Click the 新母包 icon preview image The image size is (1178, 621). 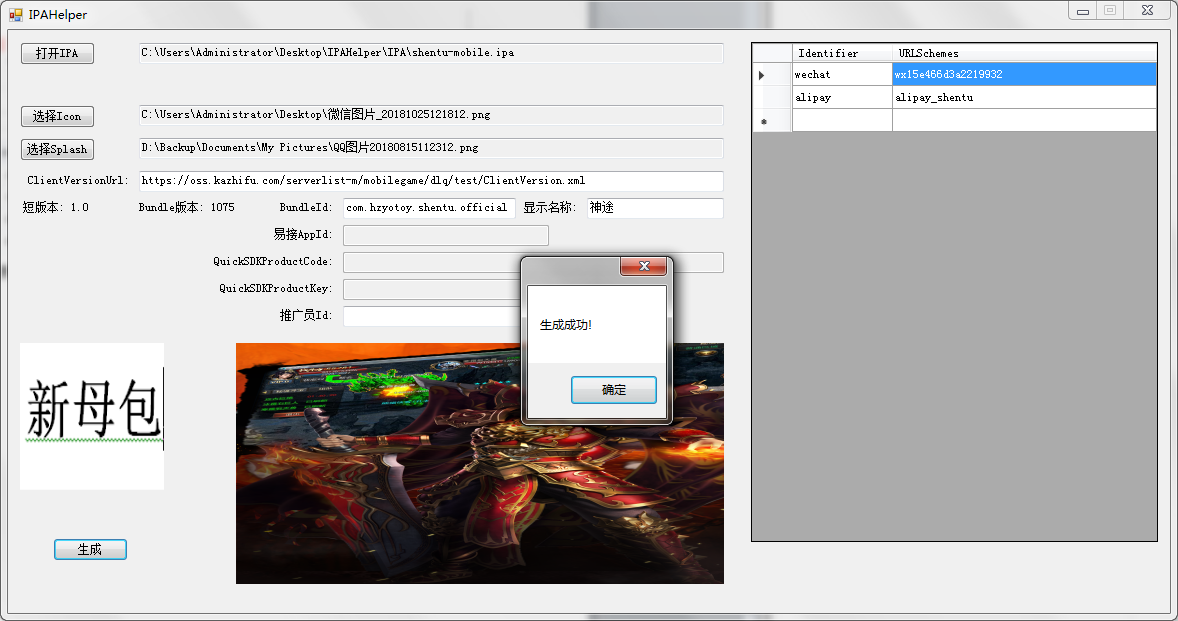pos(92,416)
